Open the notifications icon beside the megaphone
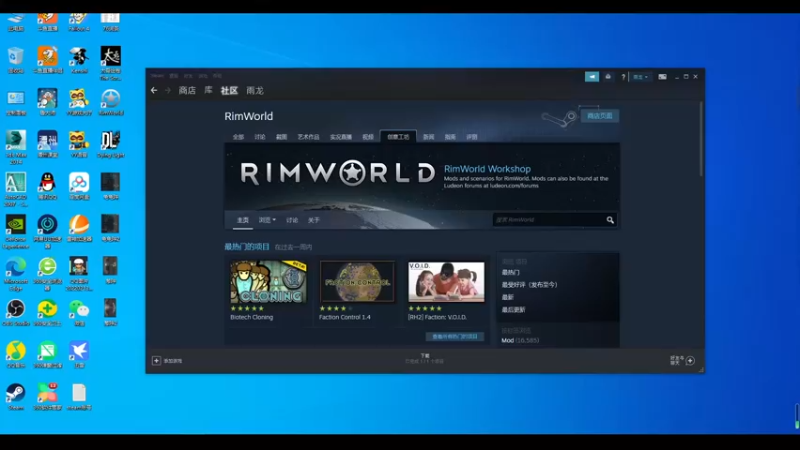800x450 pixels. [x=608, y=77]
